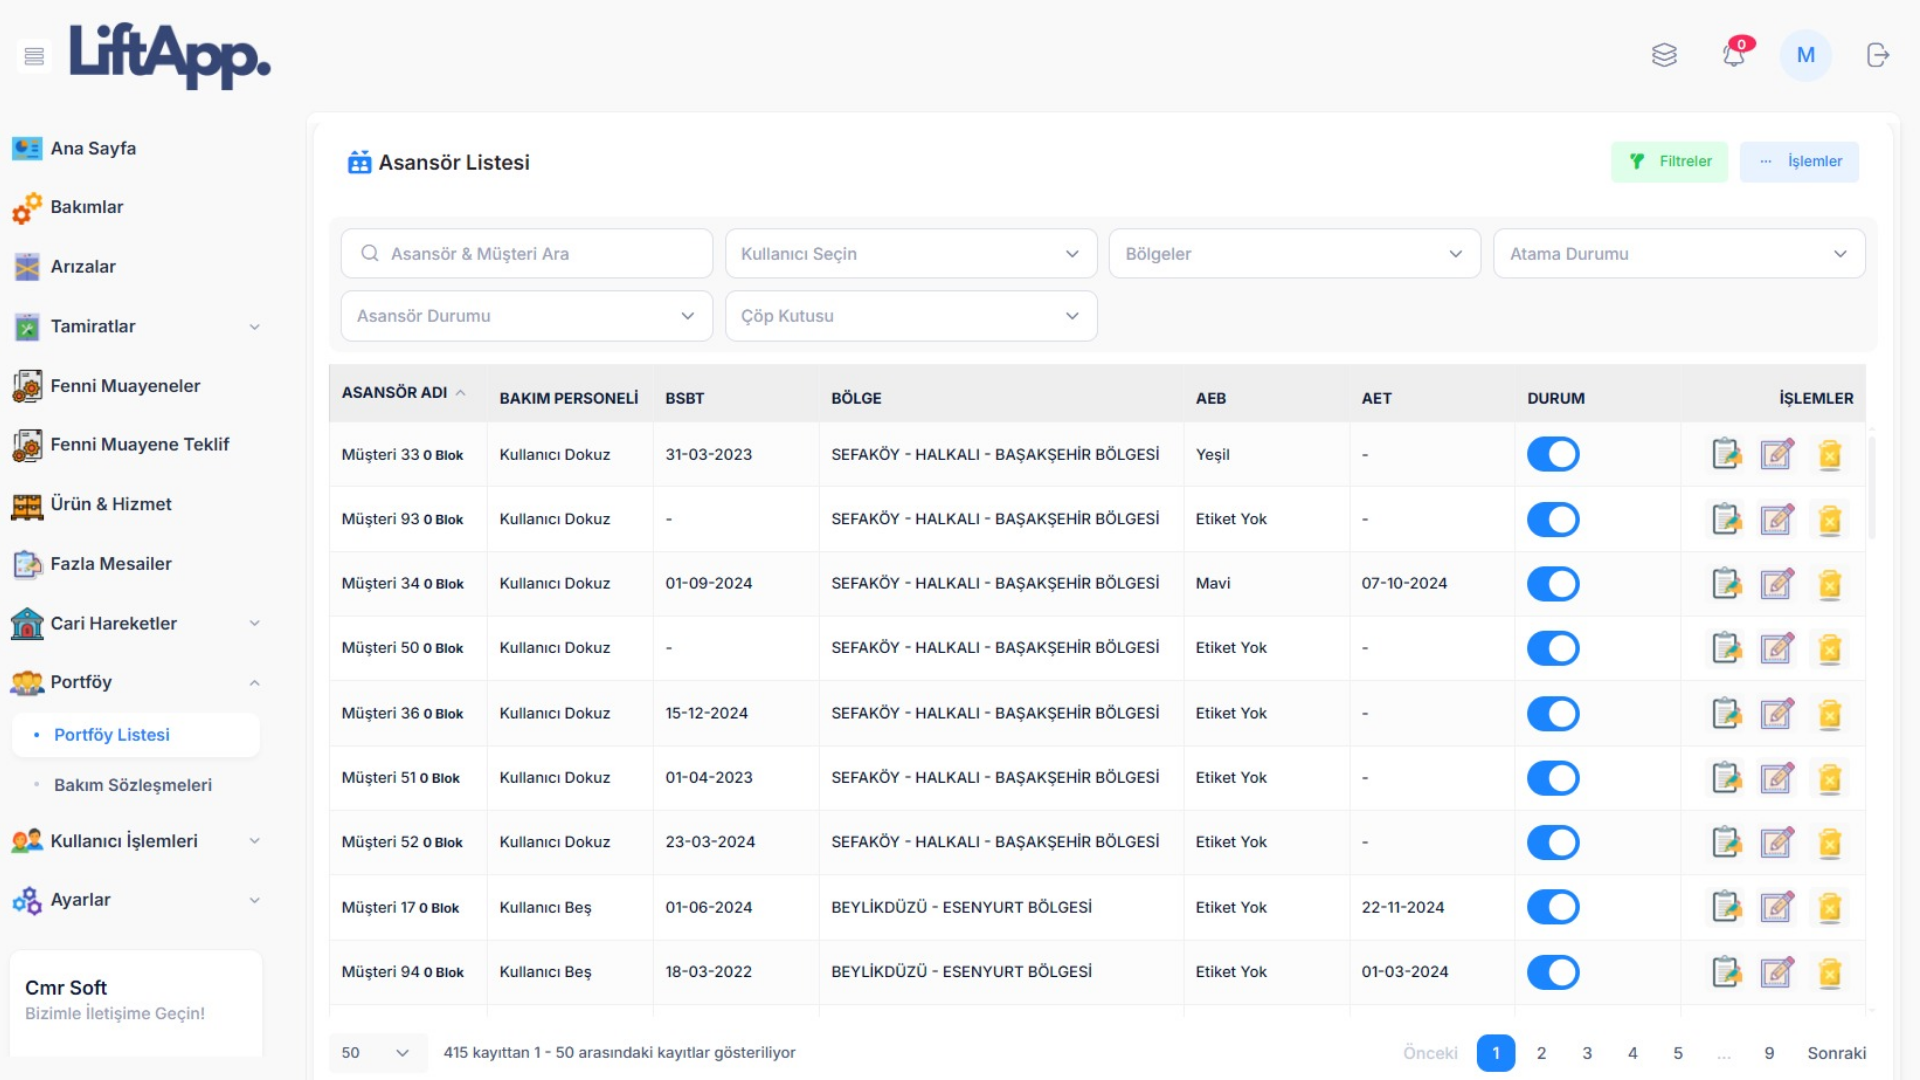Open page size dropdown showing 50

click(x=375, y=1053)
